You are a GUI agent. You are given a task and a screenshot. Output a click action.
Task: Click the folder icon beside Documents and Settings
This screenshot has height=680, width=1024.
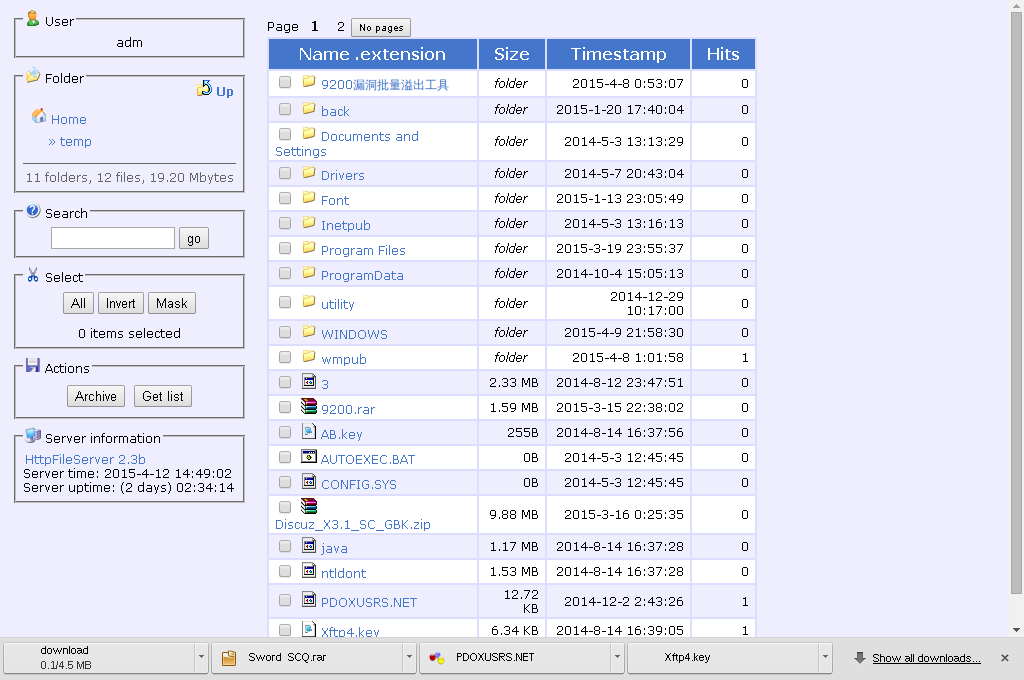click(309, 133)
